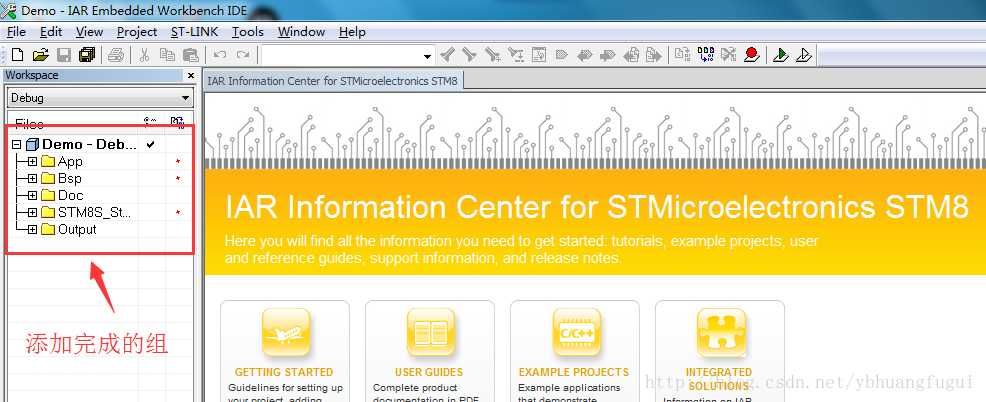Expand the App folder group
This screenshot has height=402, width=986.
(33, 162)
